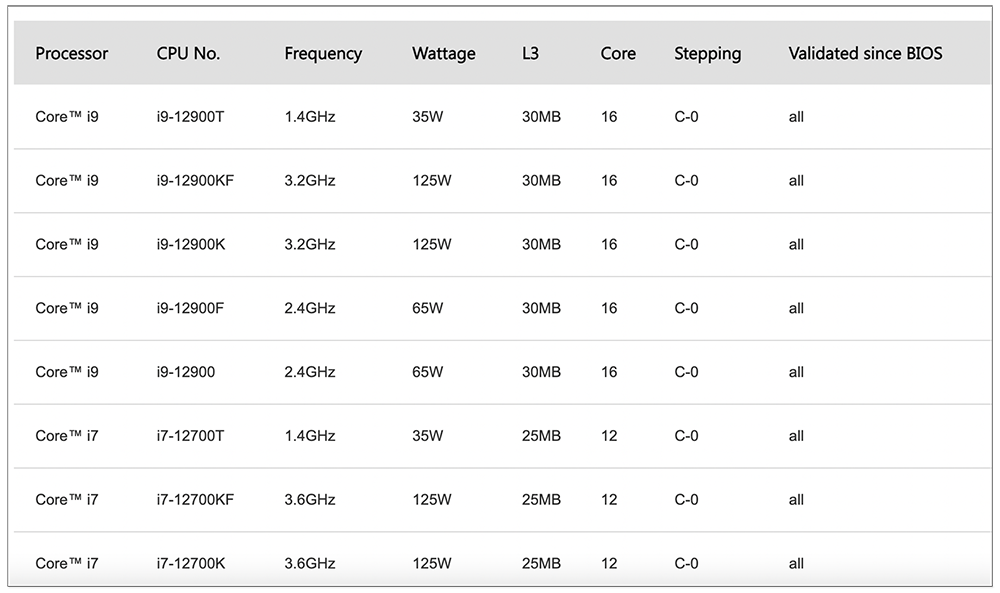
Task: Select the 25MB L3 value for i7-12700KF
Action: tap(541, 500)
